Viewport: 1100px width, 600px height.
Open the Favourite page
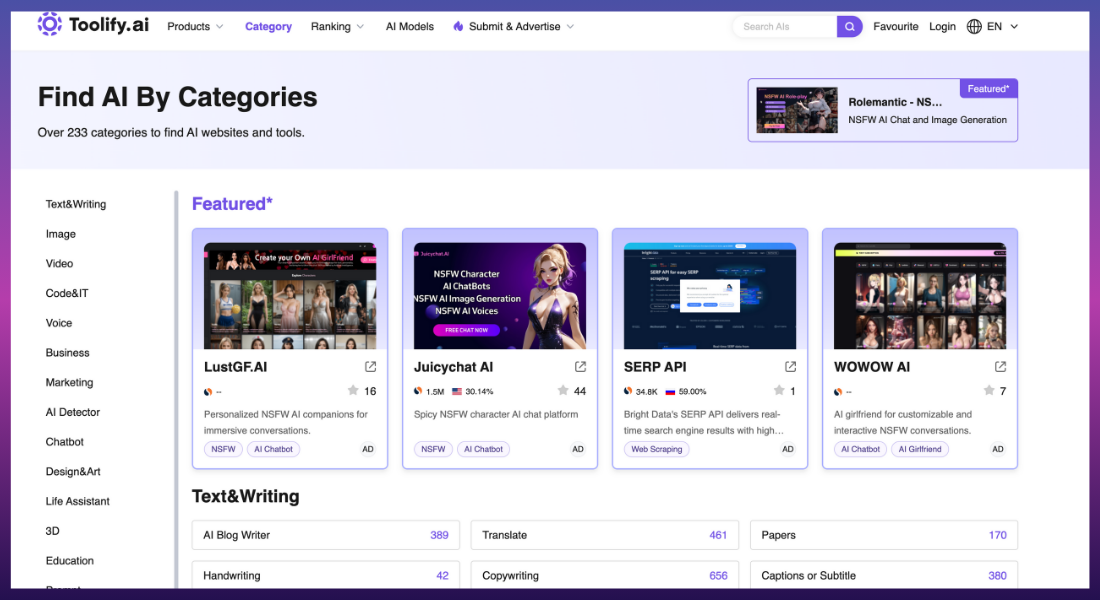point(895,26)
